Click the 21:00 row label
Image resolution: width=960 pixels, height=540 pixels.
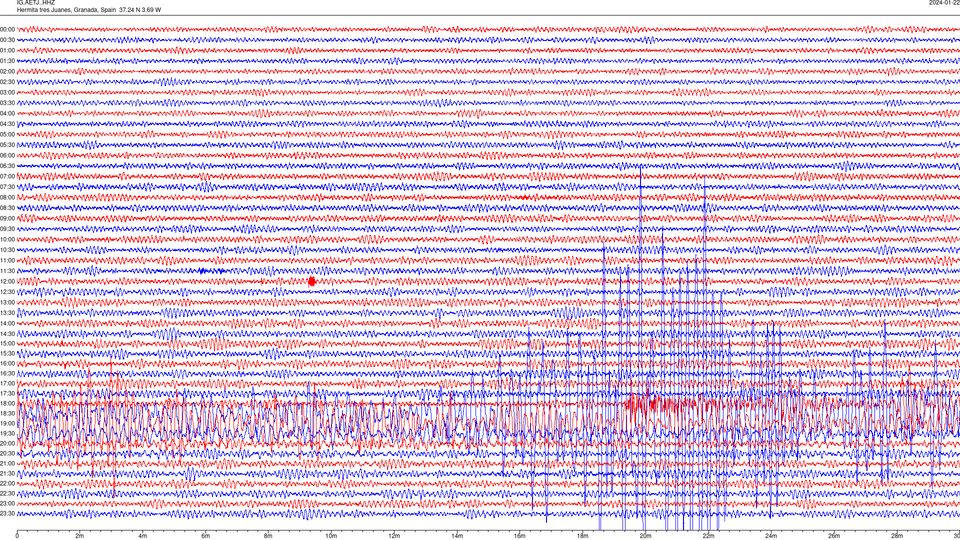tap(7, 463)
